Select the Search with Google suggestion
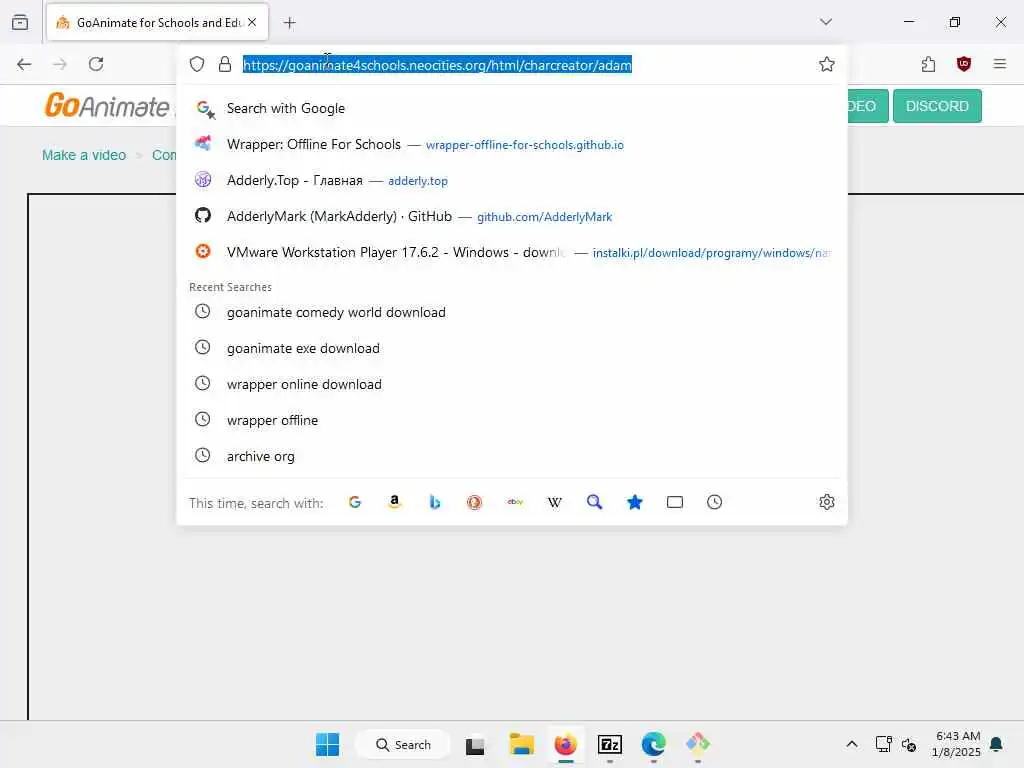 pyautogui.click(x=512, y=108)
